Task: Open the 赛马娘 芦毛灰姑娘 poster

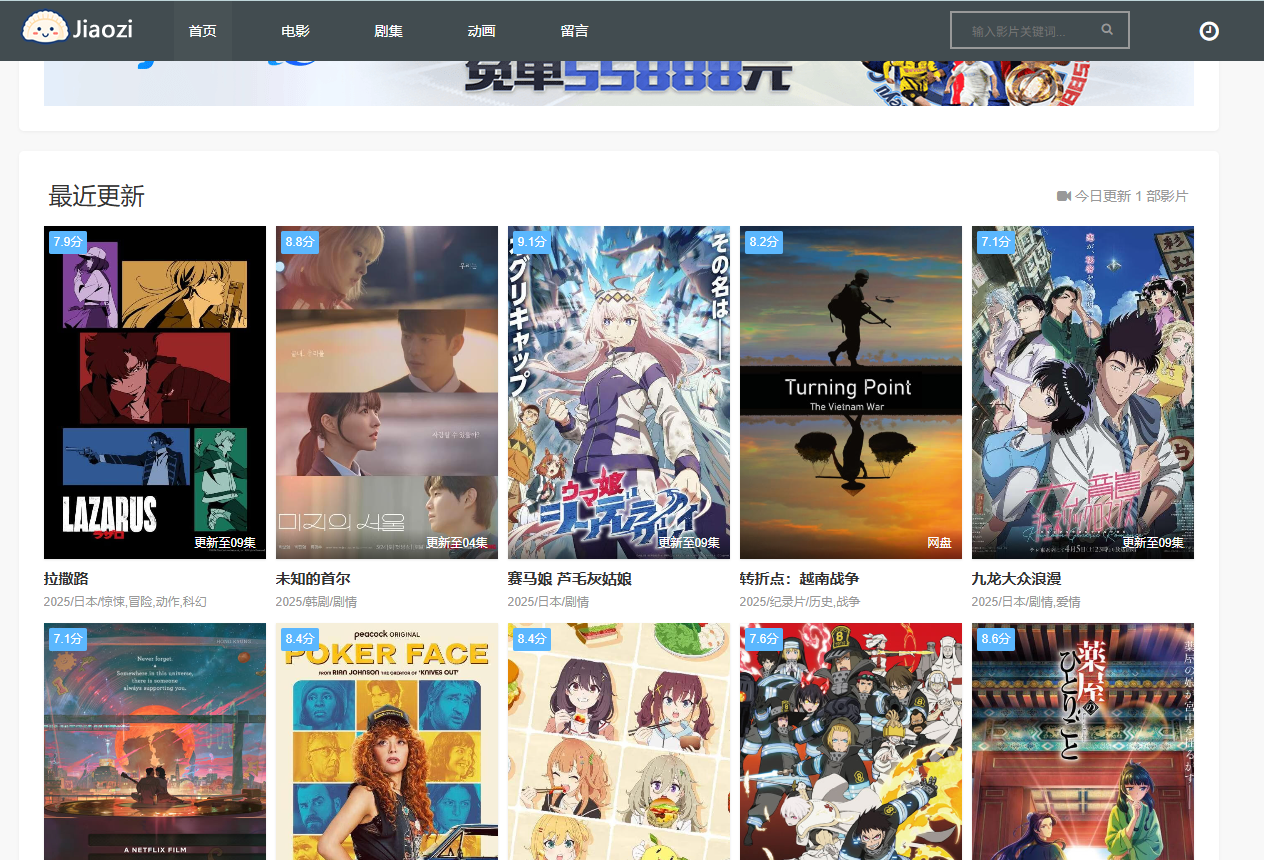Action: 619,392
